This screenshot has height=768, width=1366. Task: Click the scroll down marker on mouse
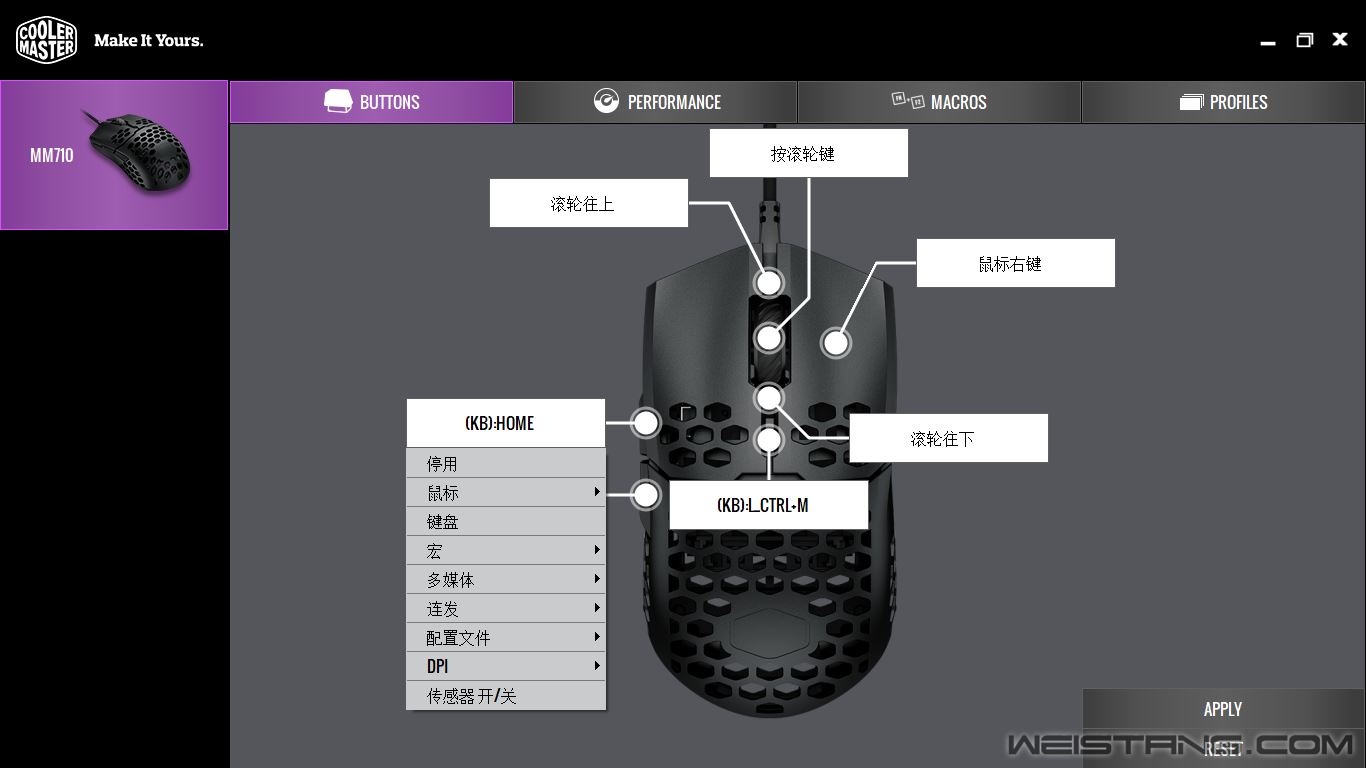[769, 398]
